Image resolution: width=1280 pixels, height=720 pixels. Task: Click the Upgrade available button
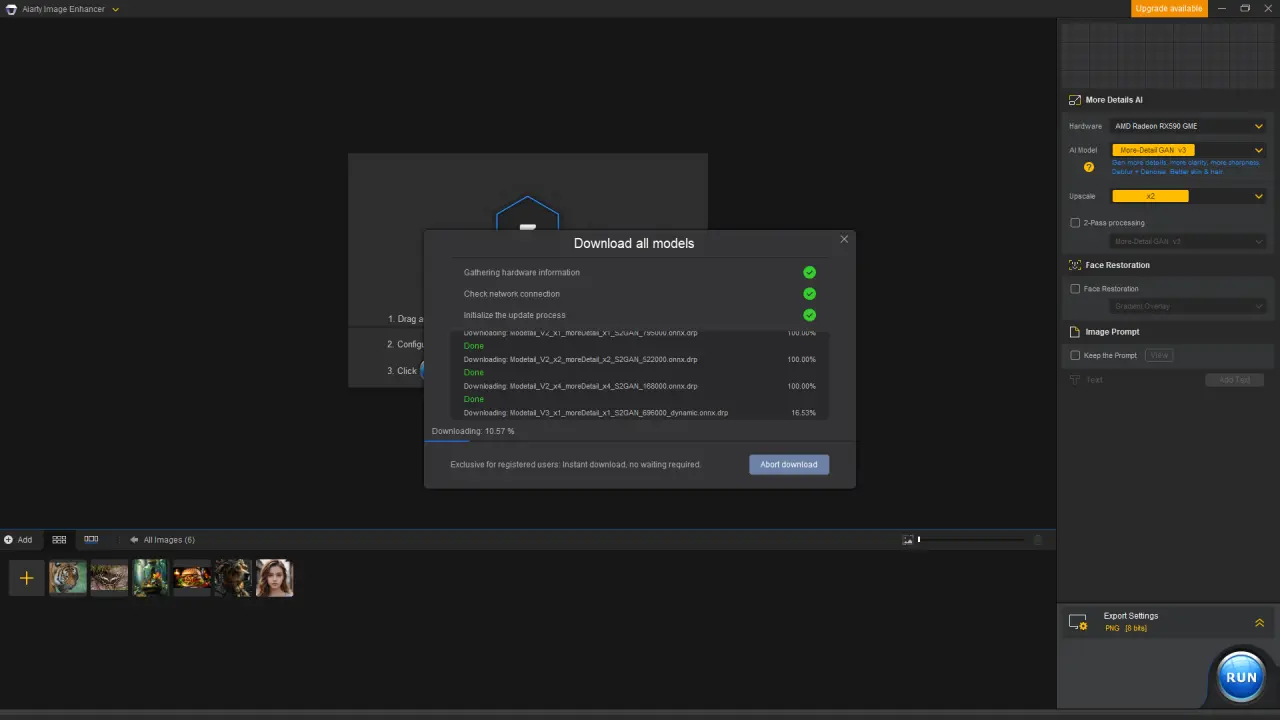point(1169,9)
